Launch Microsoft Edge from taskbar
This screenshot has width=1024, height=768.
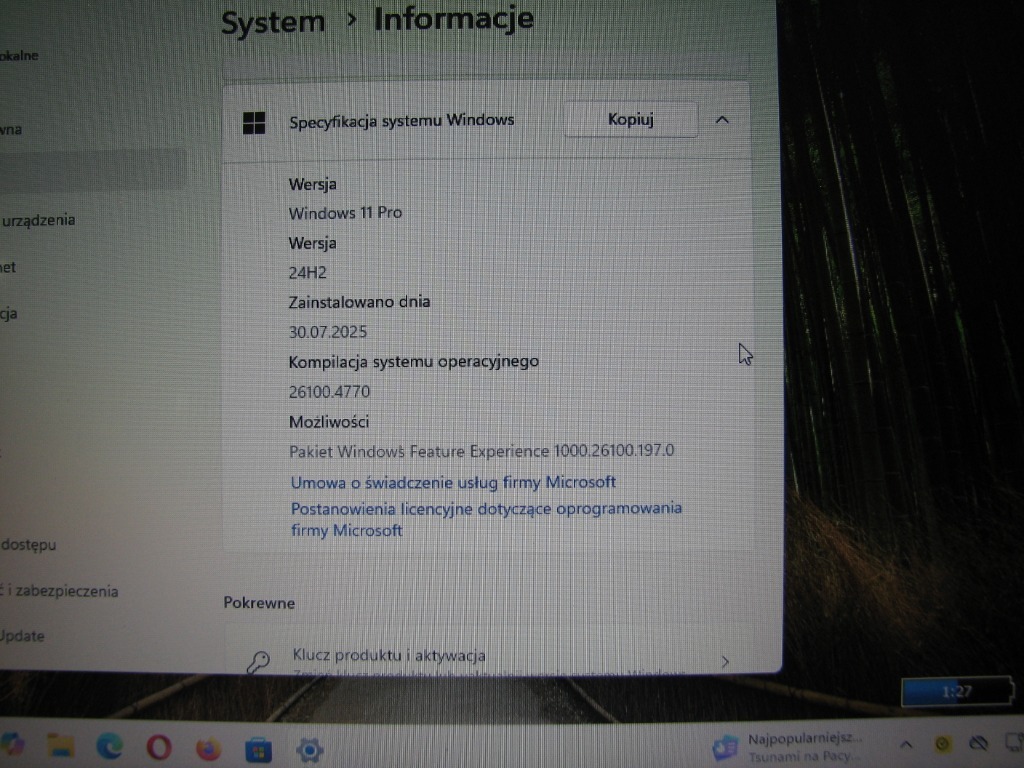tap(110, 747)
